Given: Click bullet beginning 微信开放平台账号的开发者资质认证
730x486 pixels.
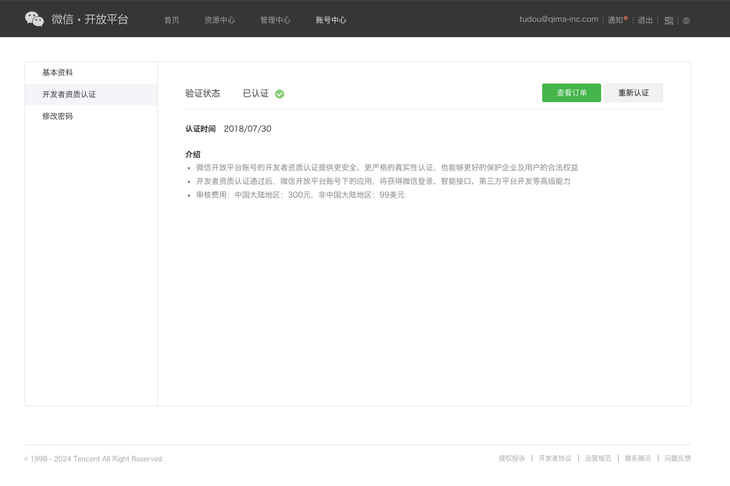Looking at the screenshot, I should tap(387, 168).
